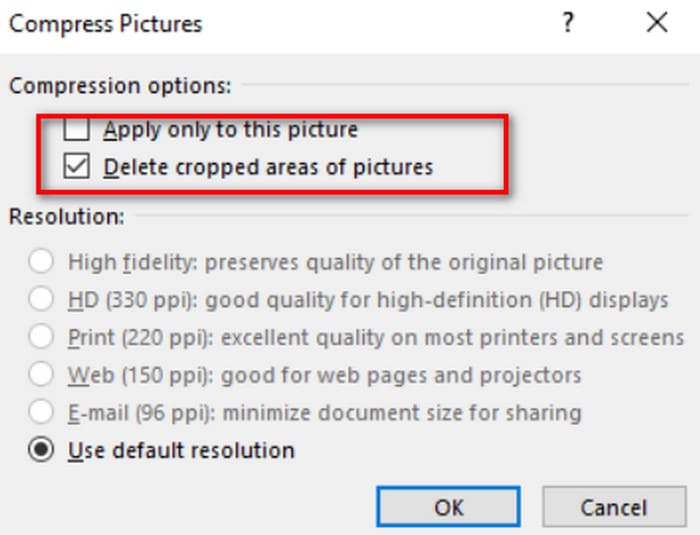
Task: Click the Help question mark icon
Action: (568, 23)
